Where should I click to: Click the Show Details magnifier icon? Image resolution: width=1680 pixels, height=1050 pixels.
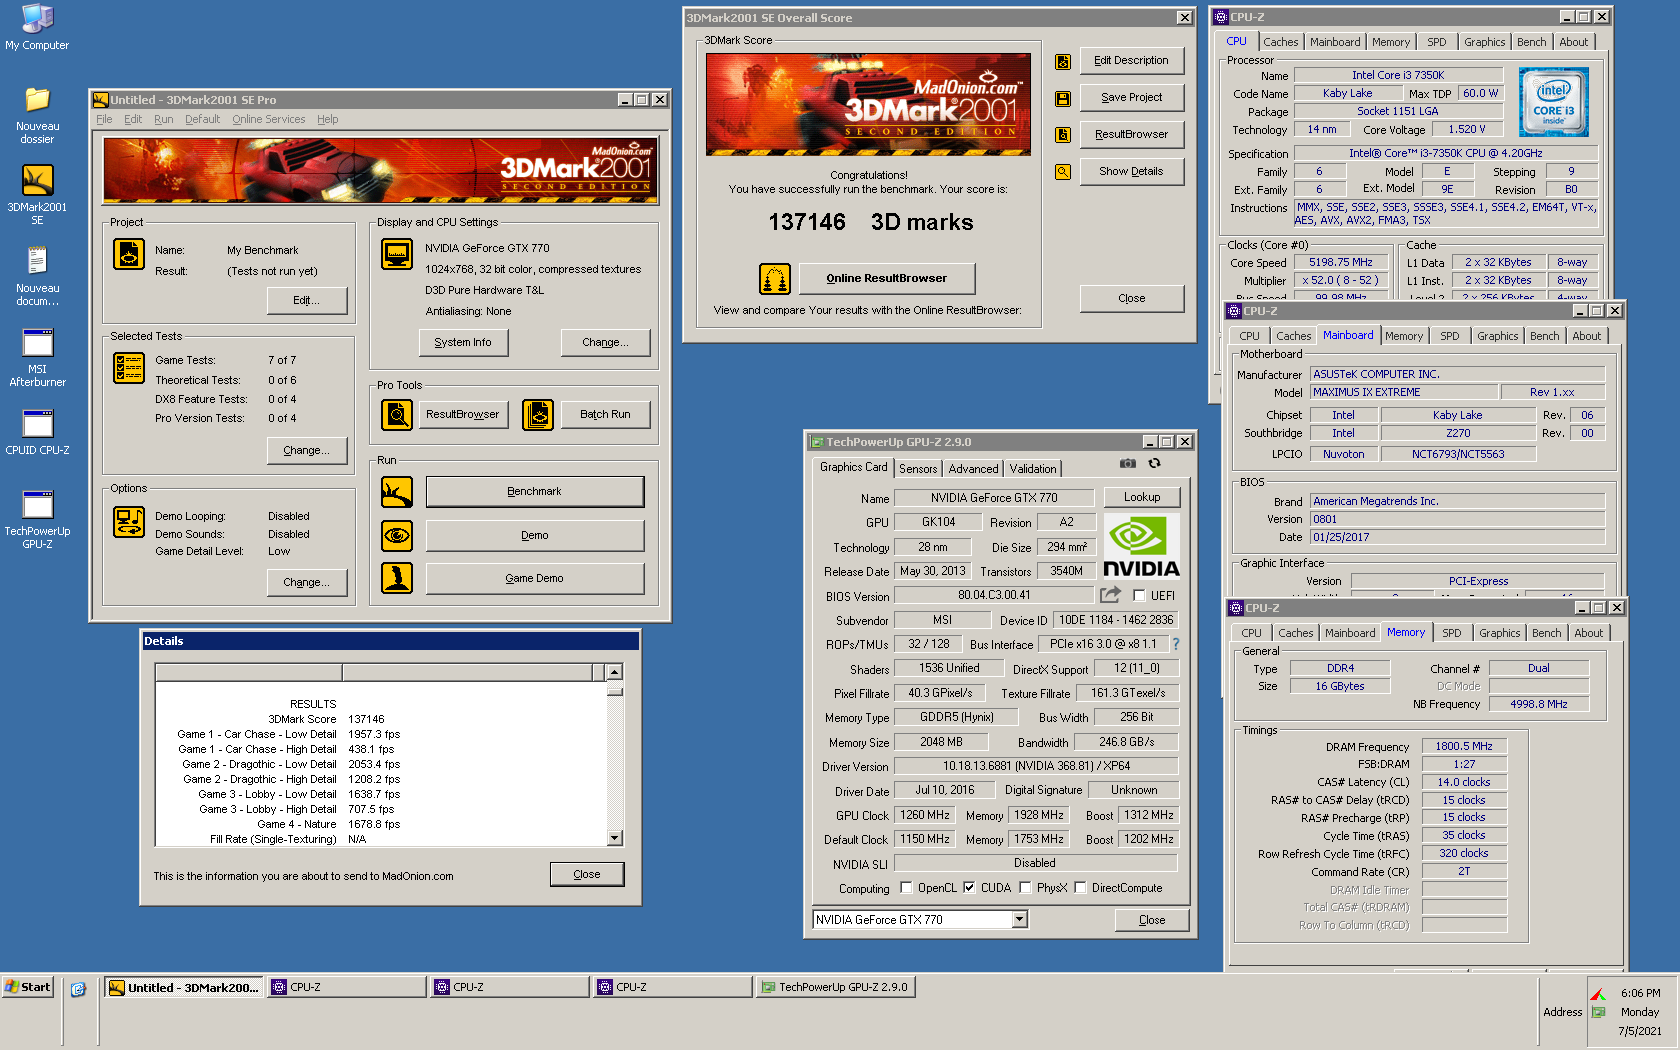(1063, 172)
